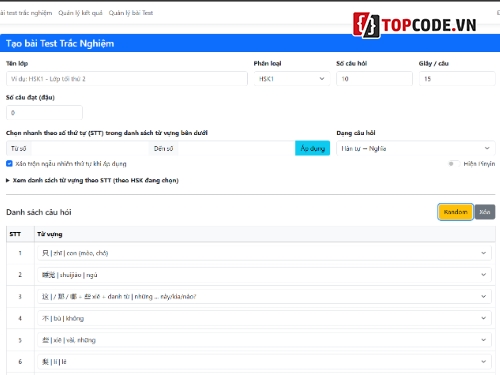Toggle the Hiện Pinyin switch
Image resolution: width=500 pixels, height=375 pixels.
click(454, 164)
